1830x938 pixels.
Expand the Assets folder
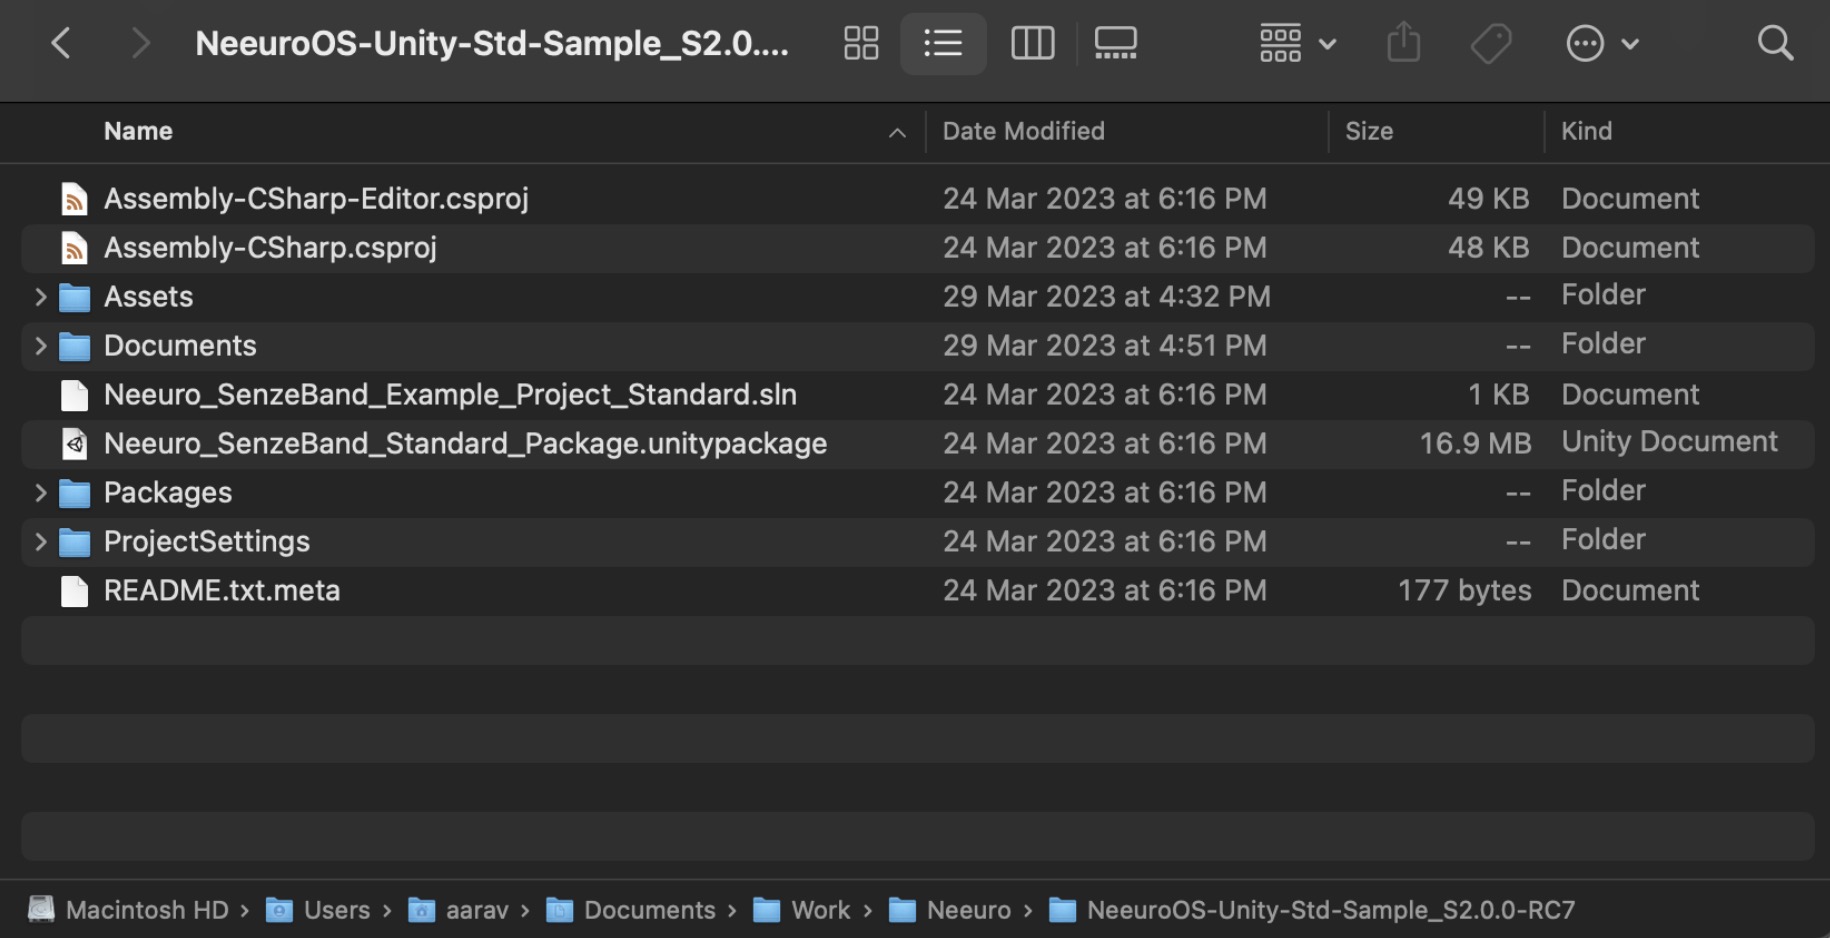click(39, 296)
